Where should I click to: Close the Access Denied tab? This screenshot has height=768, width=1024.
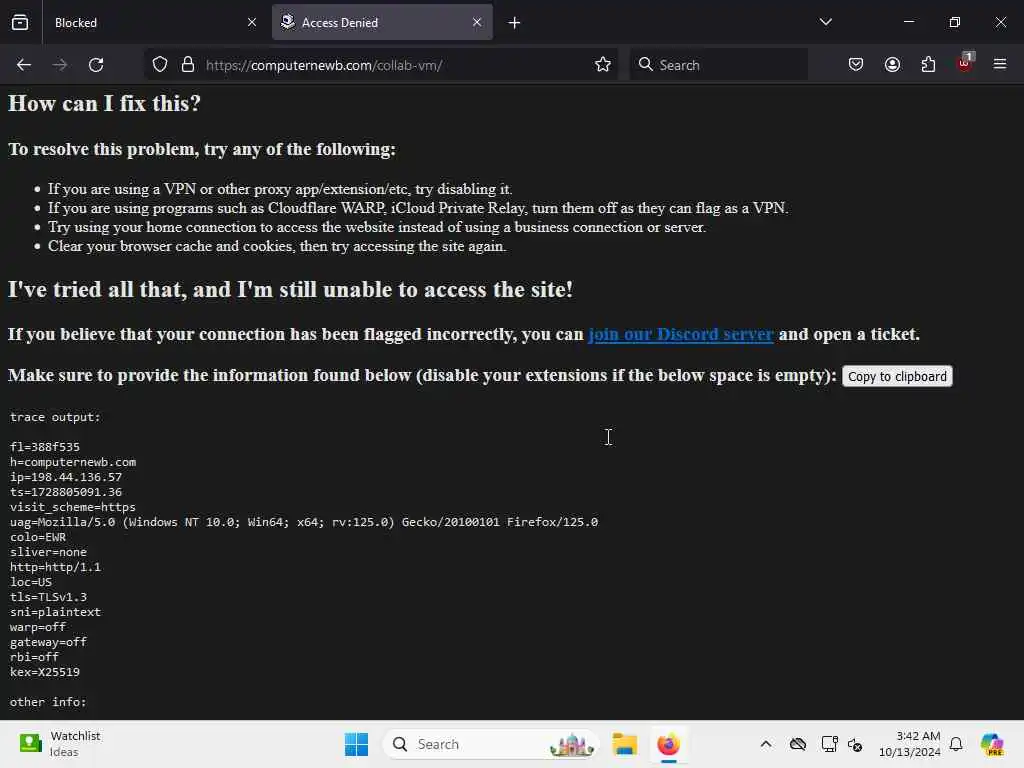point(477,22)
